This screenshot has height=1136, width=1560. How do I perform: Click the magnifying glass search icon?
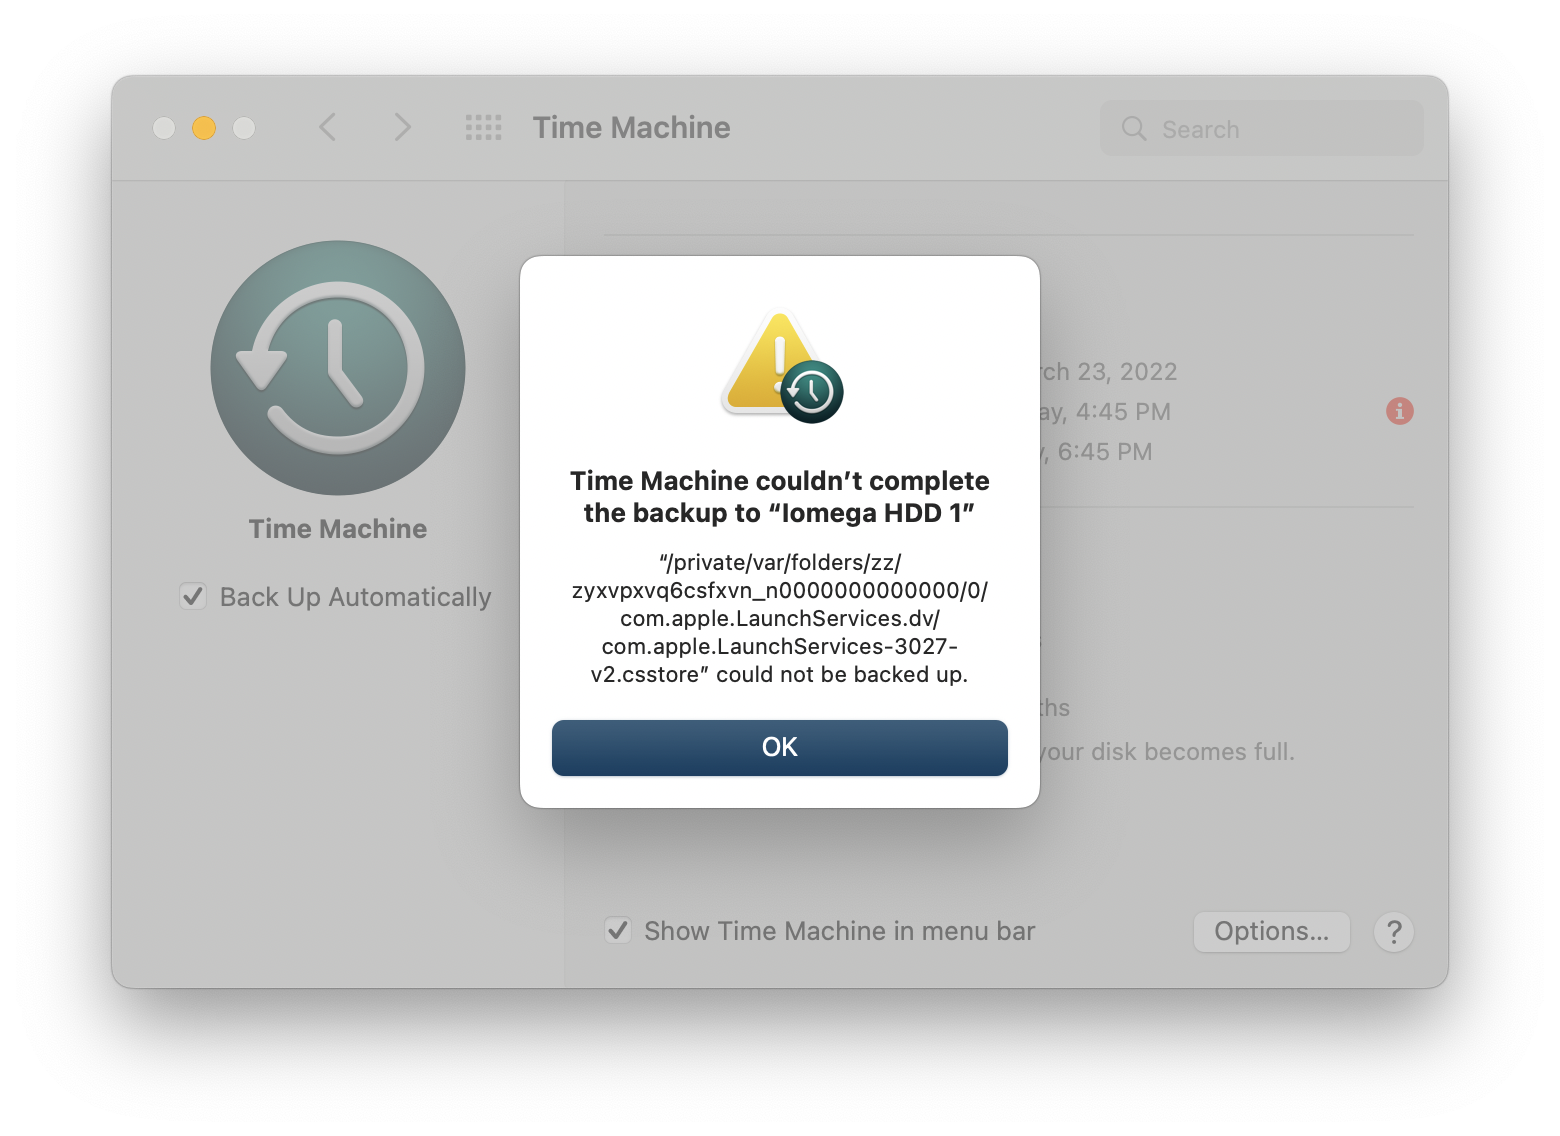pyautogui.click(x=1134, y=128)
